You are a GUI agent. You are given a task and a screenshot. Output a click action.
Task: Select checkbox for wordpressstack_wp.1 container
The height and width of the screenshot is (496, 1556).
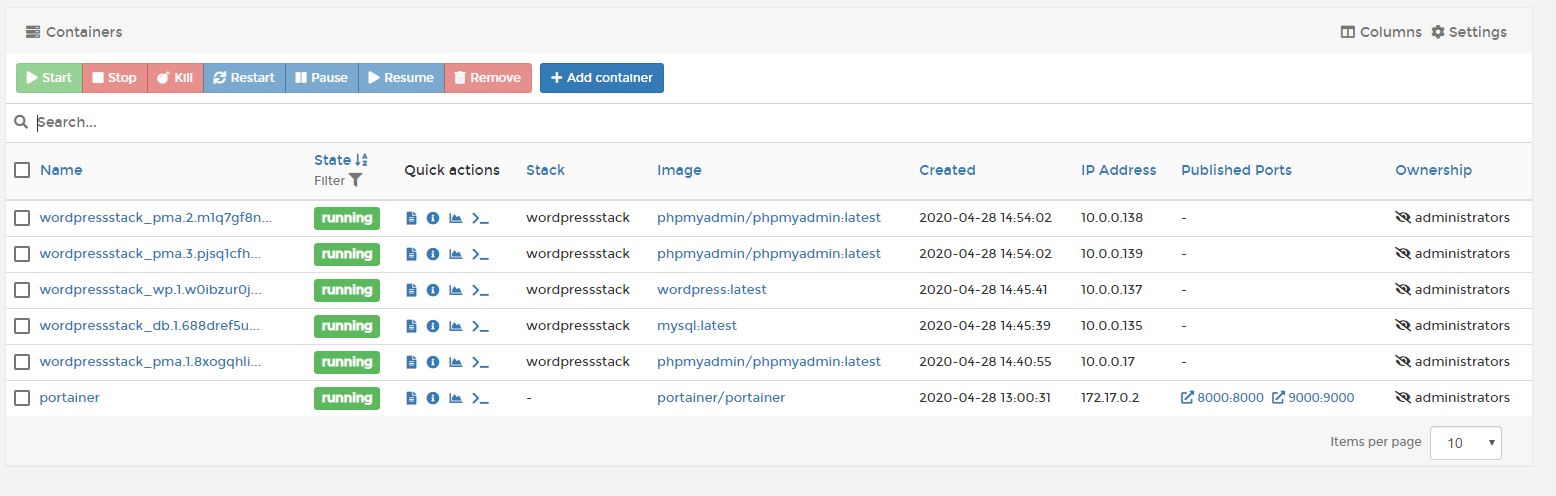pos(22,290)
